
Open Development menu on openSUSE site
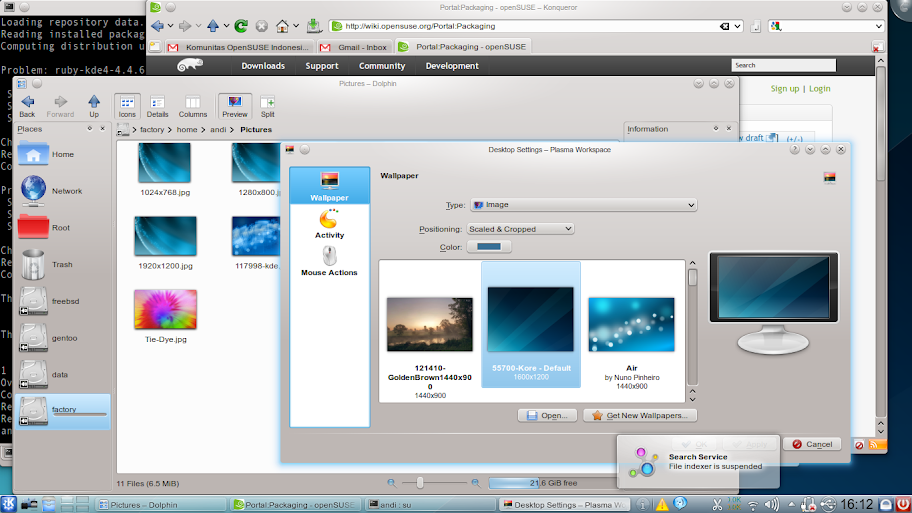(x=452, y=66)
